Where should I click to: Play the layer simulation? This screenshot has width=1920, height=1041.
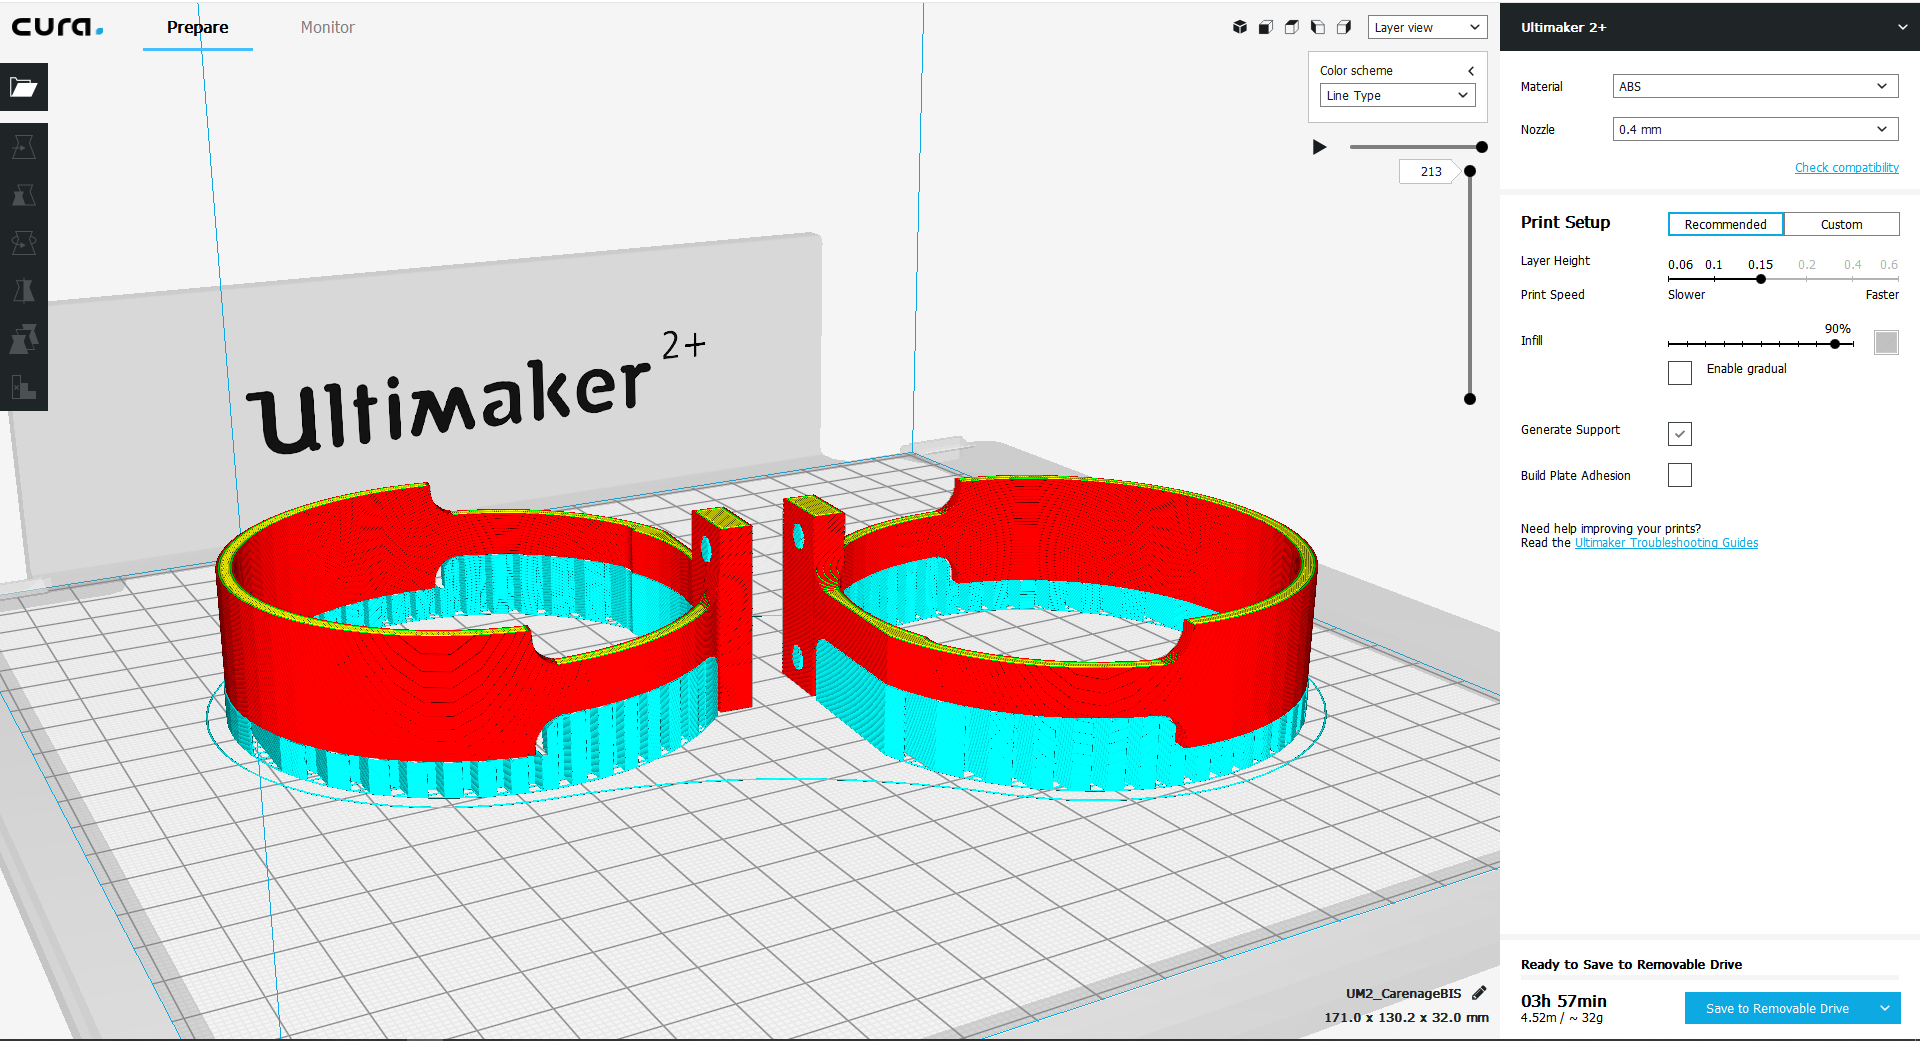(x=1319, y=147)
